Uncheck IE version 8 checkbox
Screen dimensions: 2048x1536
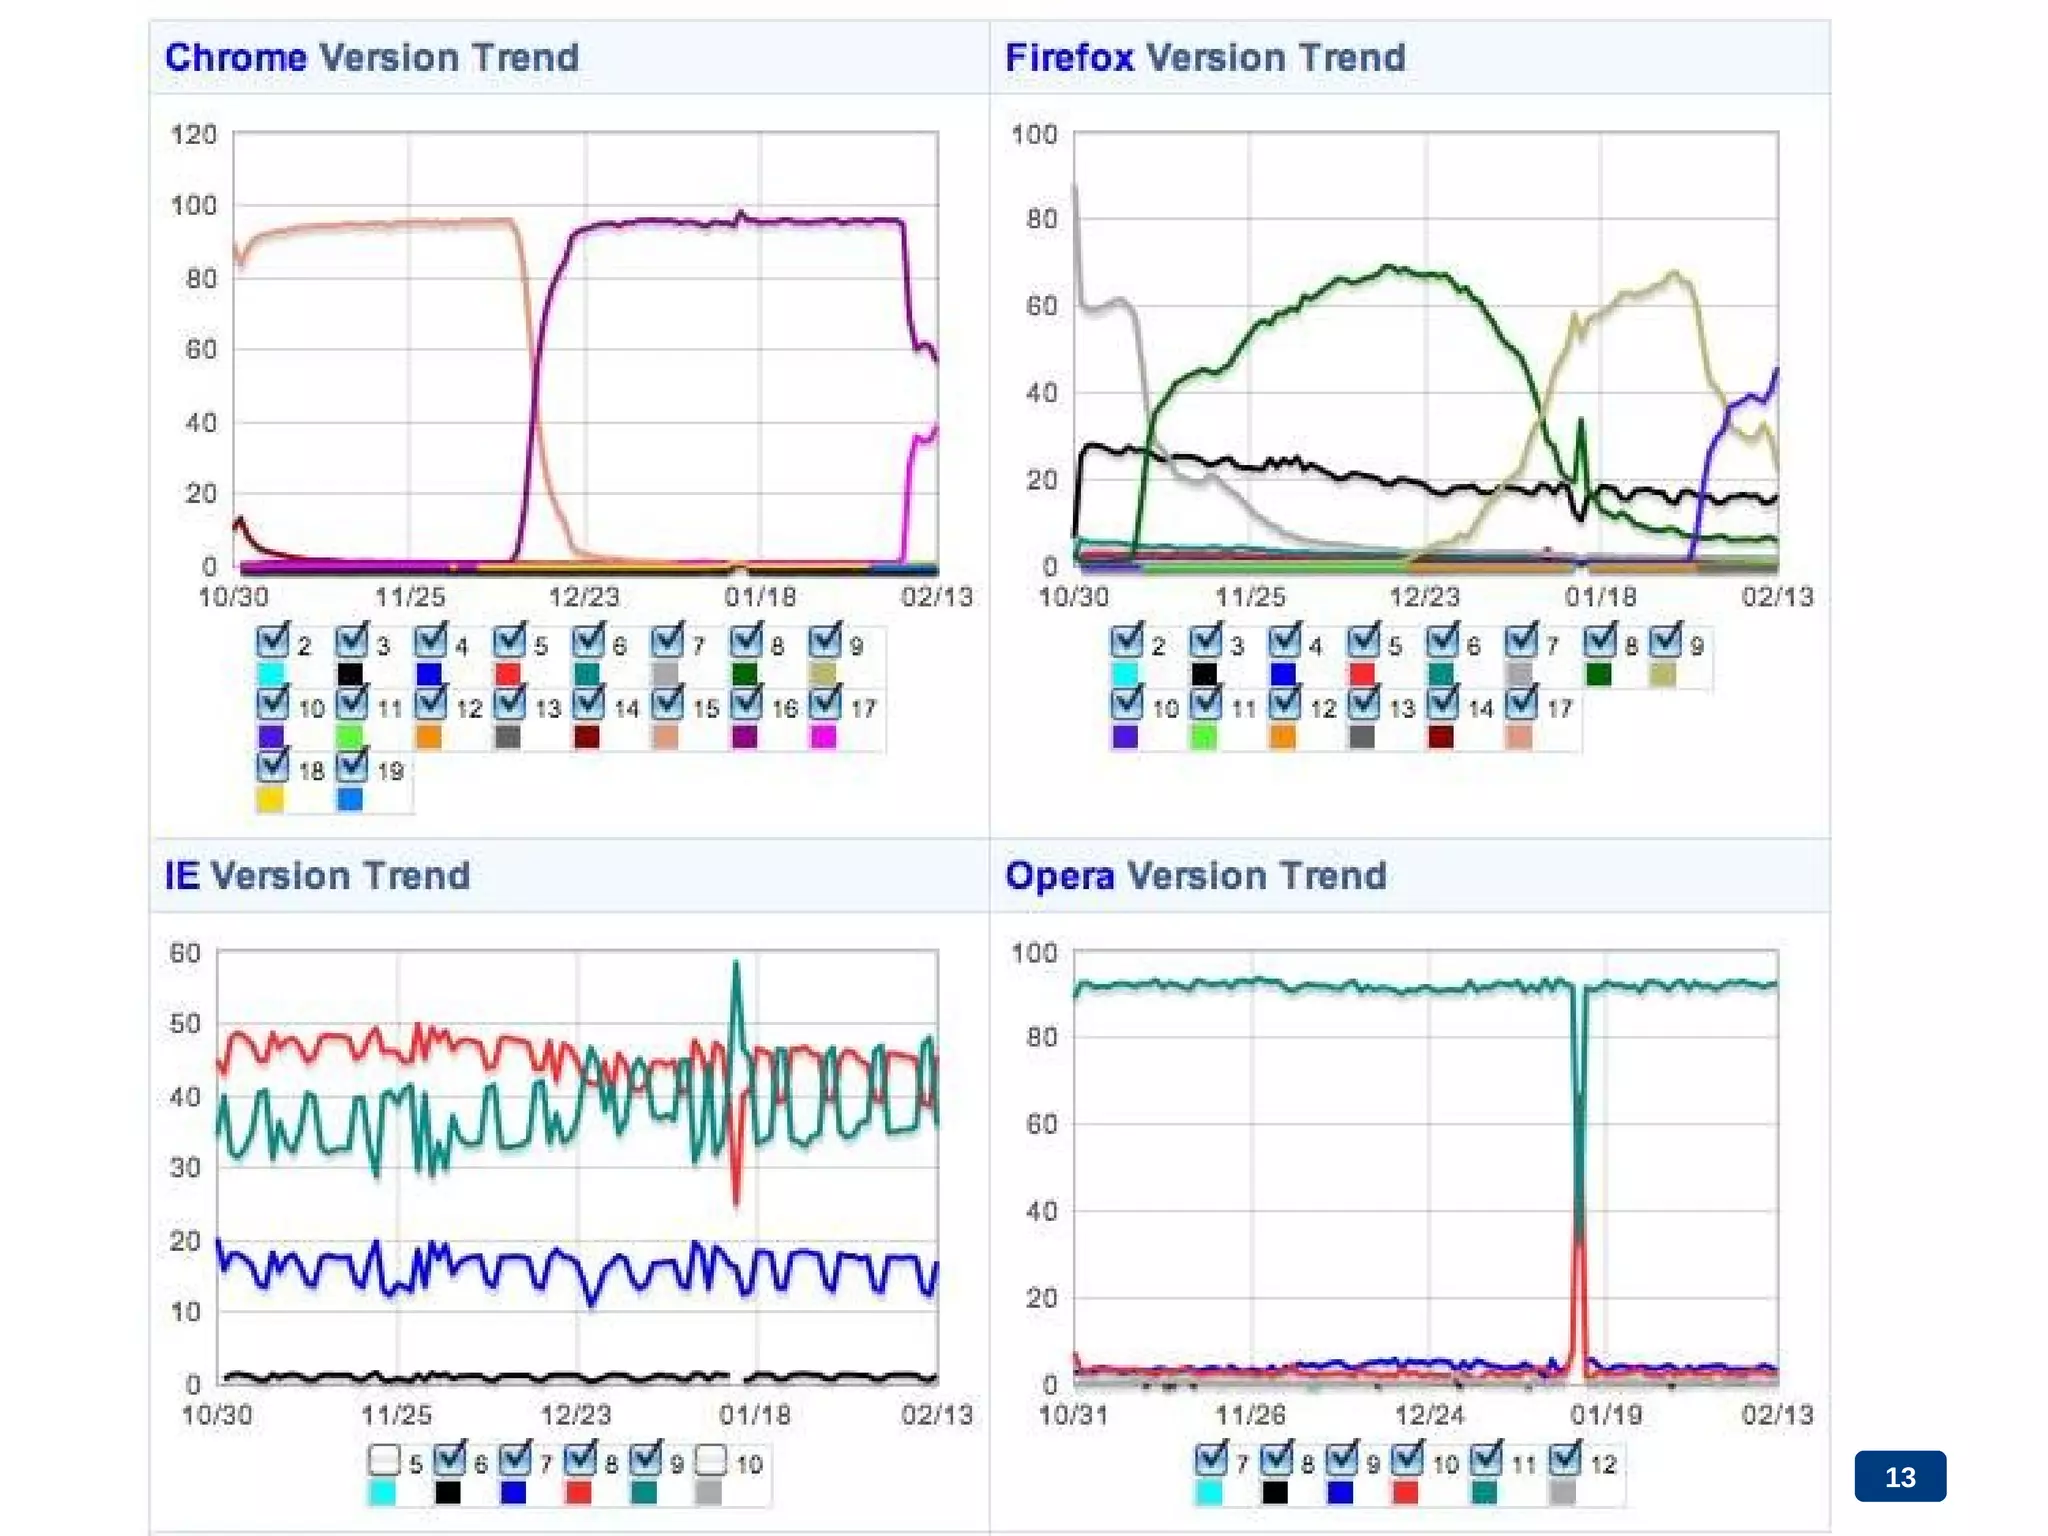pos(579,1460)
